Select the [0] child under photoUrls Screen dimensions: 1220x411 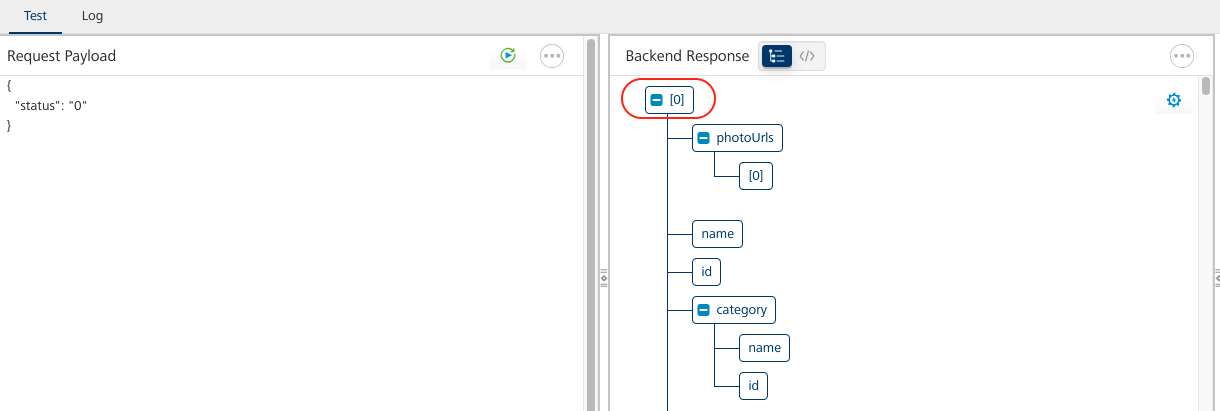click(x=756, y=175)
